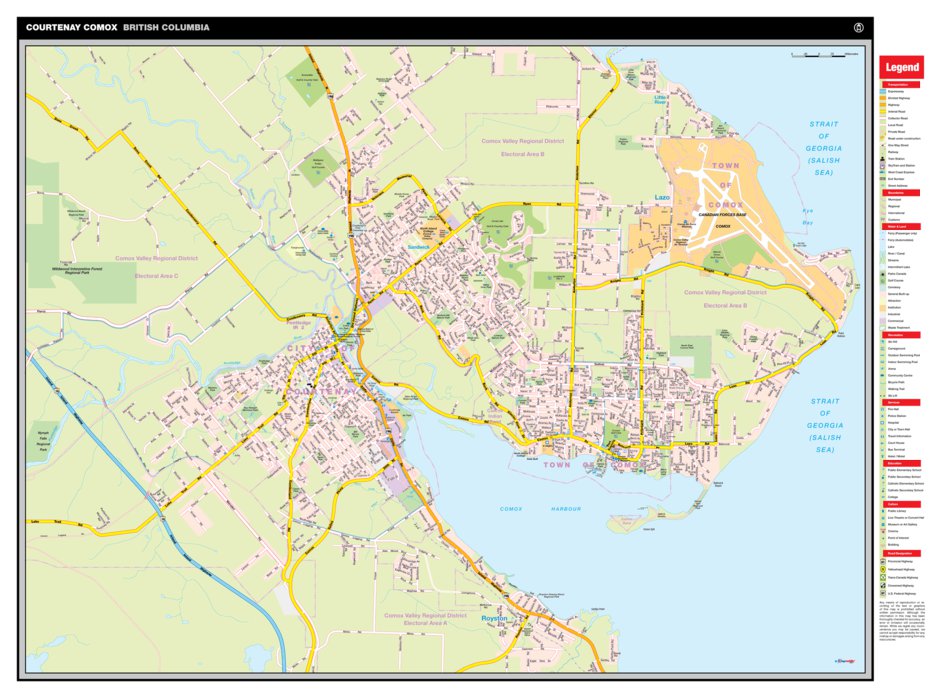Click the north compass icon at top right
This screenshot has width=942, height=698.
click(x=858, y=27)
